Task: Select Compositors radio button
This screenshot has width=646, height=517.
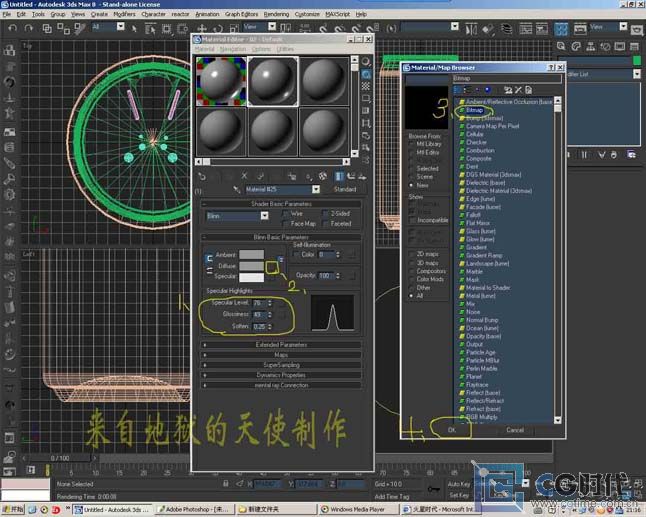Action: 411,271
